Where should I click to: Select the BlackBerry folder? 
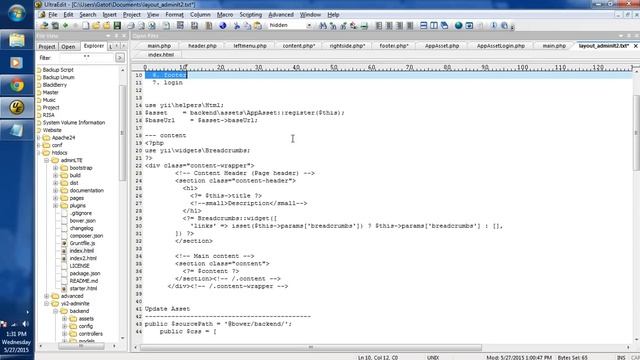point(55,85)
